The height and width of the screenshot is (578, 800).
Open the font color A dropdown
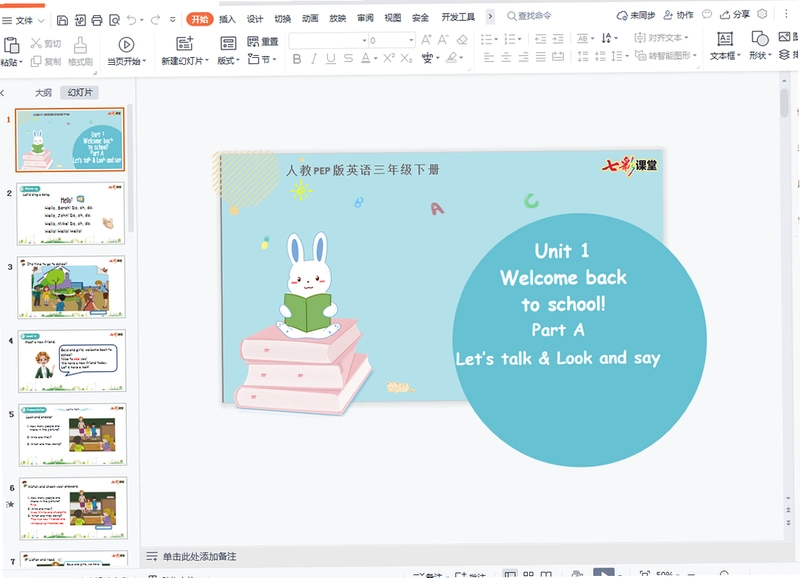tap(376, 59)
